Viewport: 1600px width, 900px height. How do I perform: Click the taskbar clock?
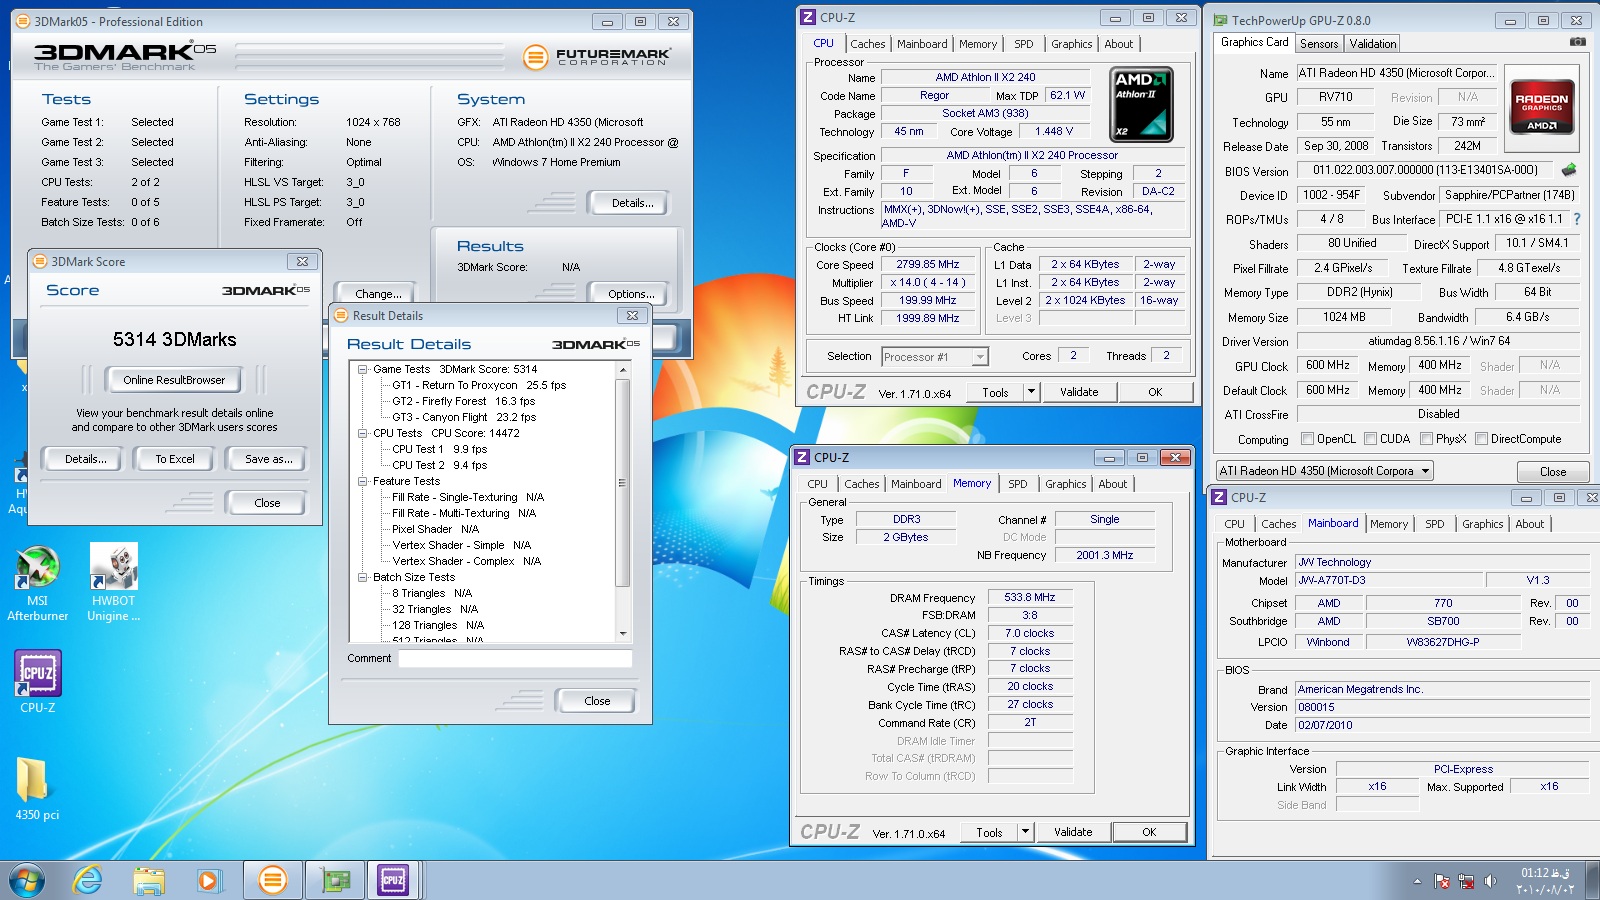[x=1547, y=881]
